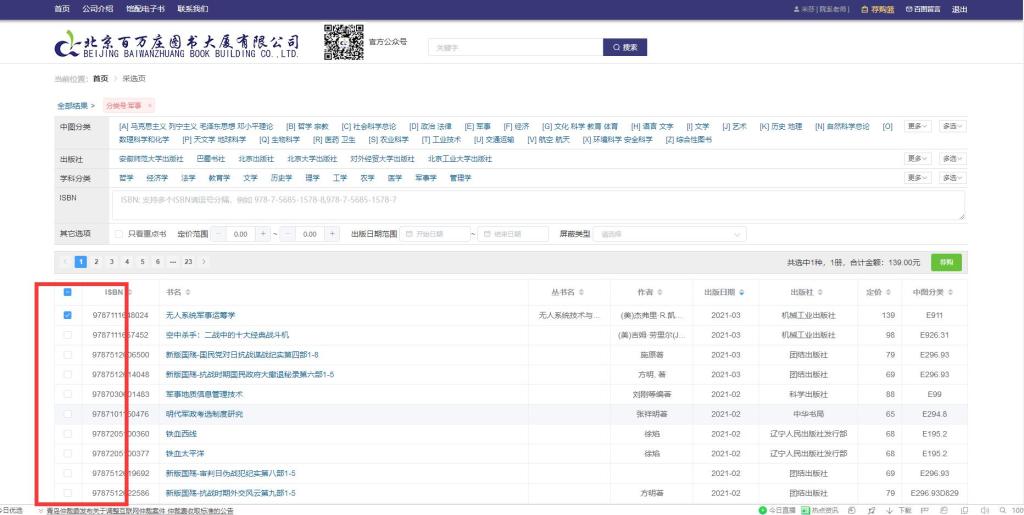Open the book link 铁血西线

coord(182,433)
